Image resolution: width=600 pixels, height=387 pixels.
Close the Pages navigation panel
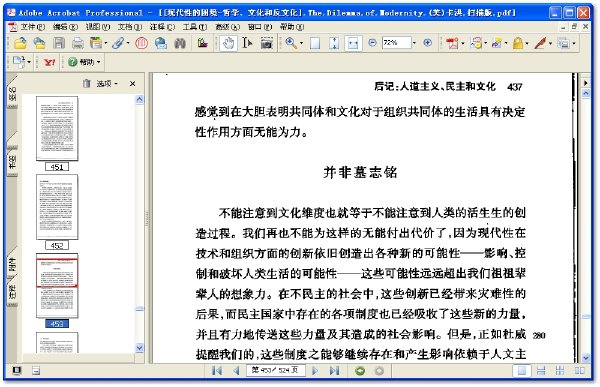click(132, 83)
